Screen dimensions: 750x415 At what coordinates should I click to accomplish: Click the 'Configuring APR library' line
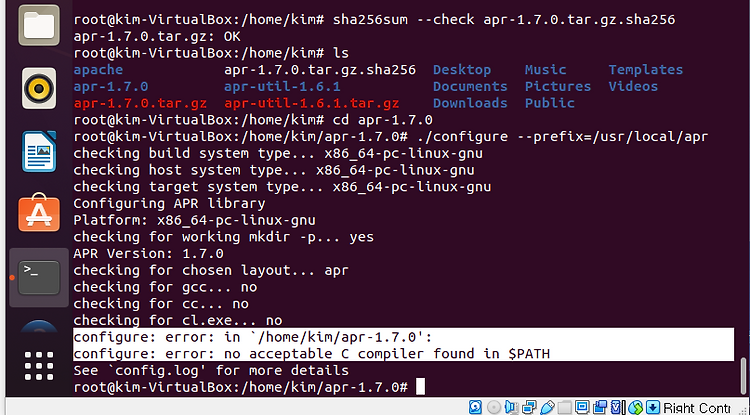(169, 203)
